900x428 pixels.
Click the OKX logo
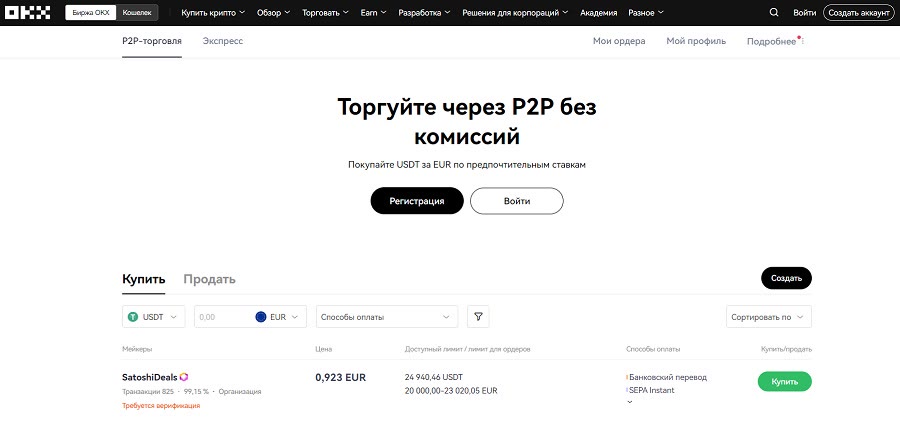[x=28, y=13]
